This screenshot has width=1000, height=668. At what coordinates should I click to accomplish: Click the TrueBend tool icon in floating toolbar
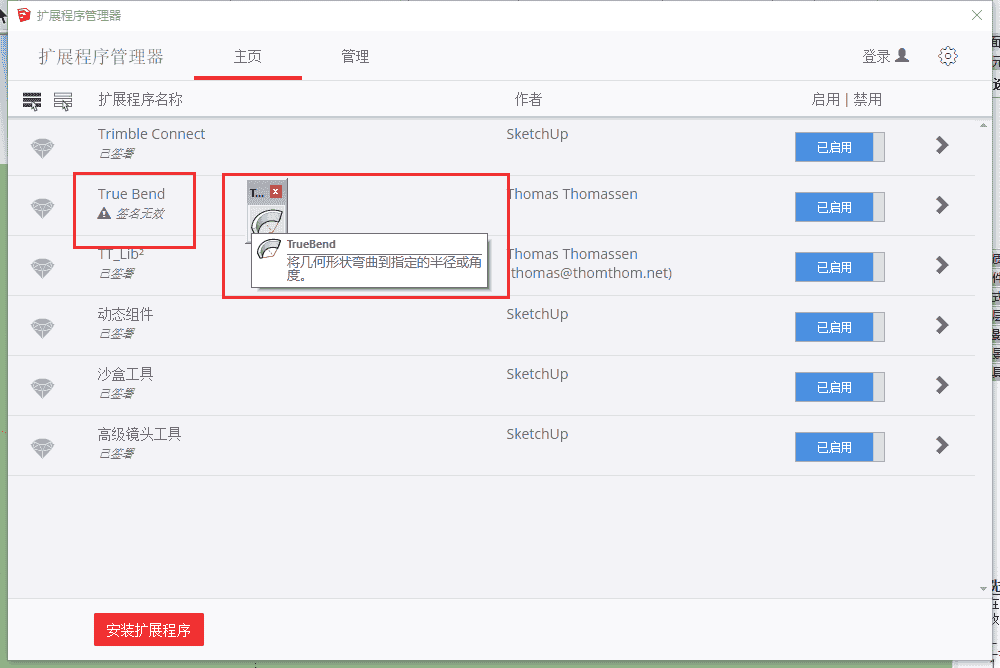[x=267, y=222]
